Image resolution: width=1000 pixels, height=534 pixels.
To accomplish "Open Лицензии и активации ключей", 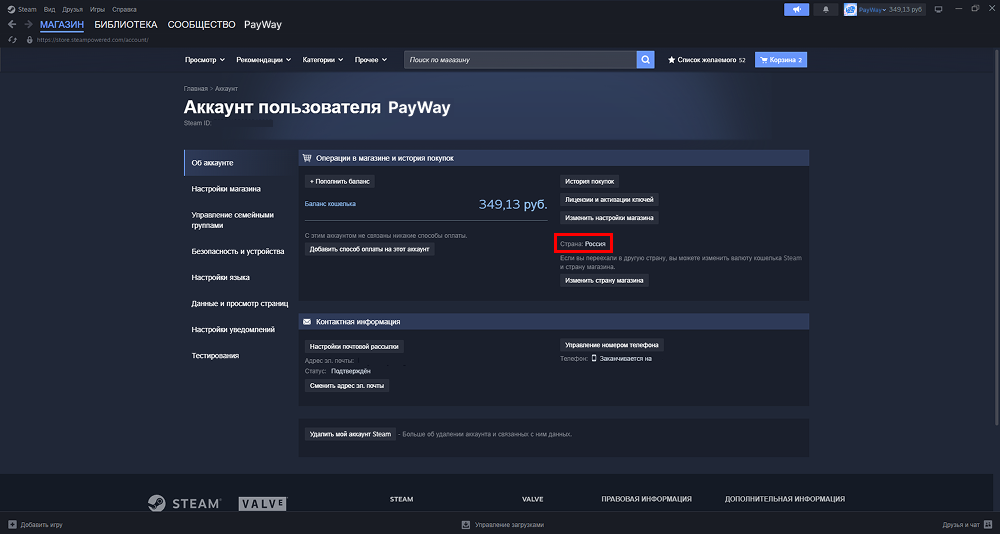I will (x=609, y=200).
